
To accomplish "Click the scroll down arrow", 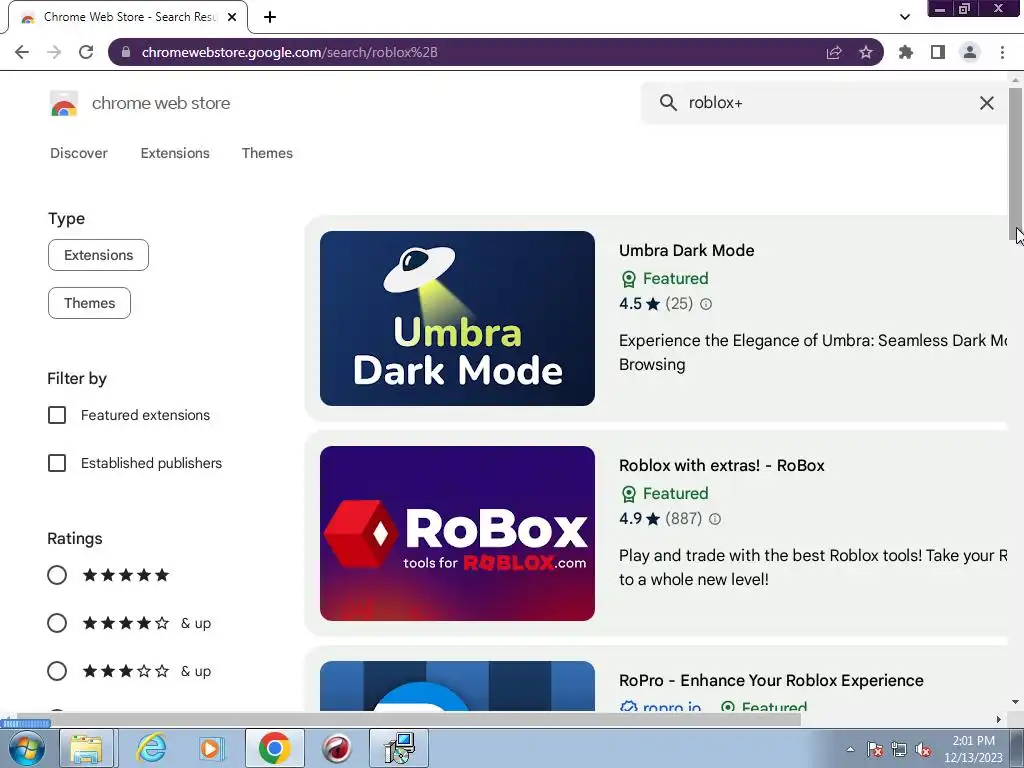I will [1015, 702].
